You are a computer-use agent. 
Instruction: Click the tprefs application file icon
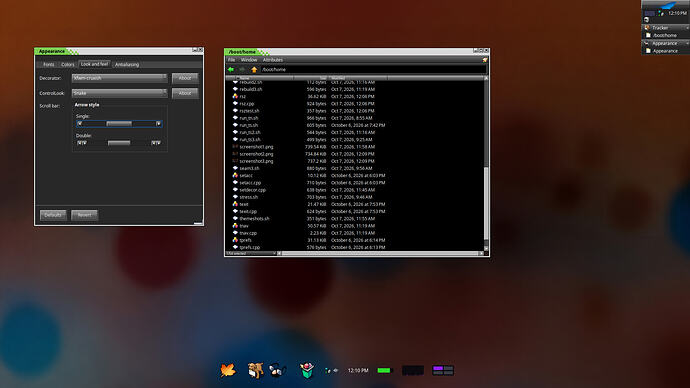pos(235,240)
